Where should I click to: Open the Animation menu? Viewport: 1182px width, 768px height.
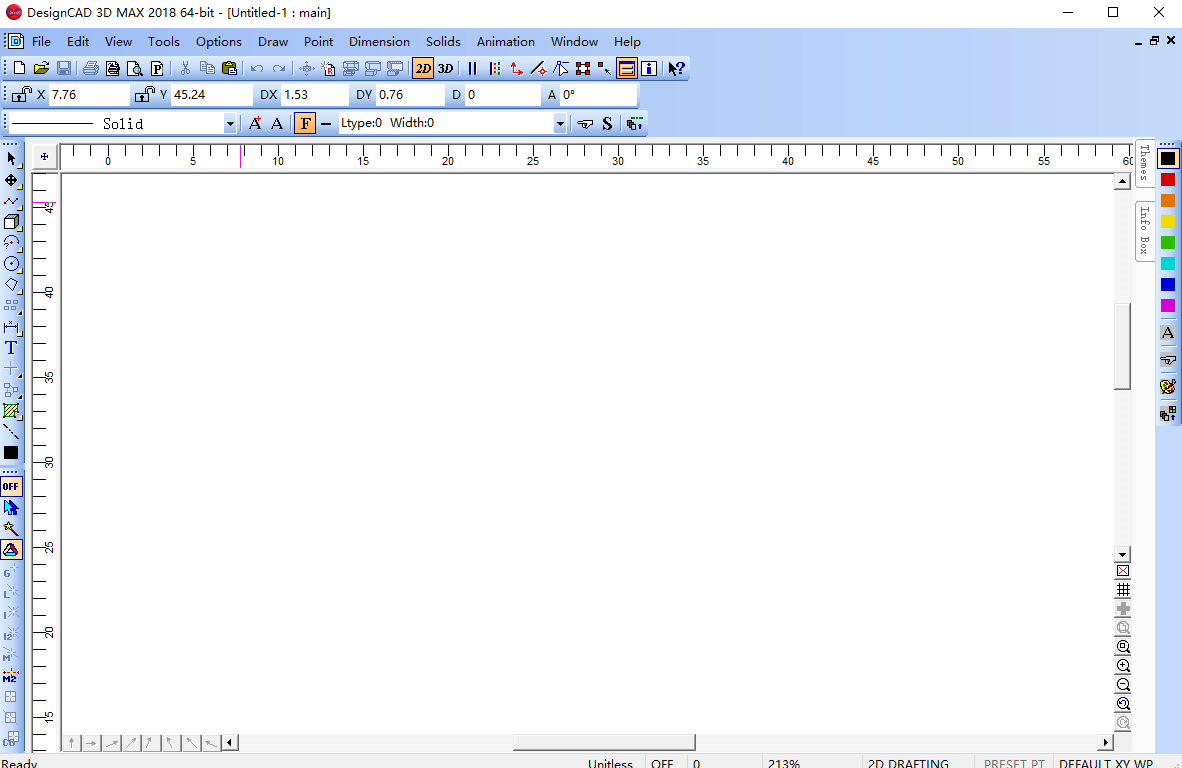506,41
